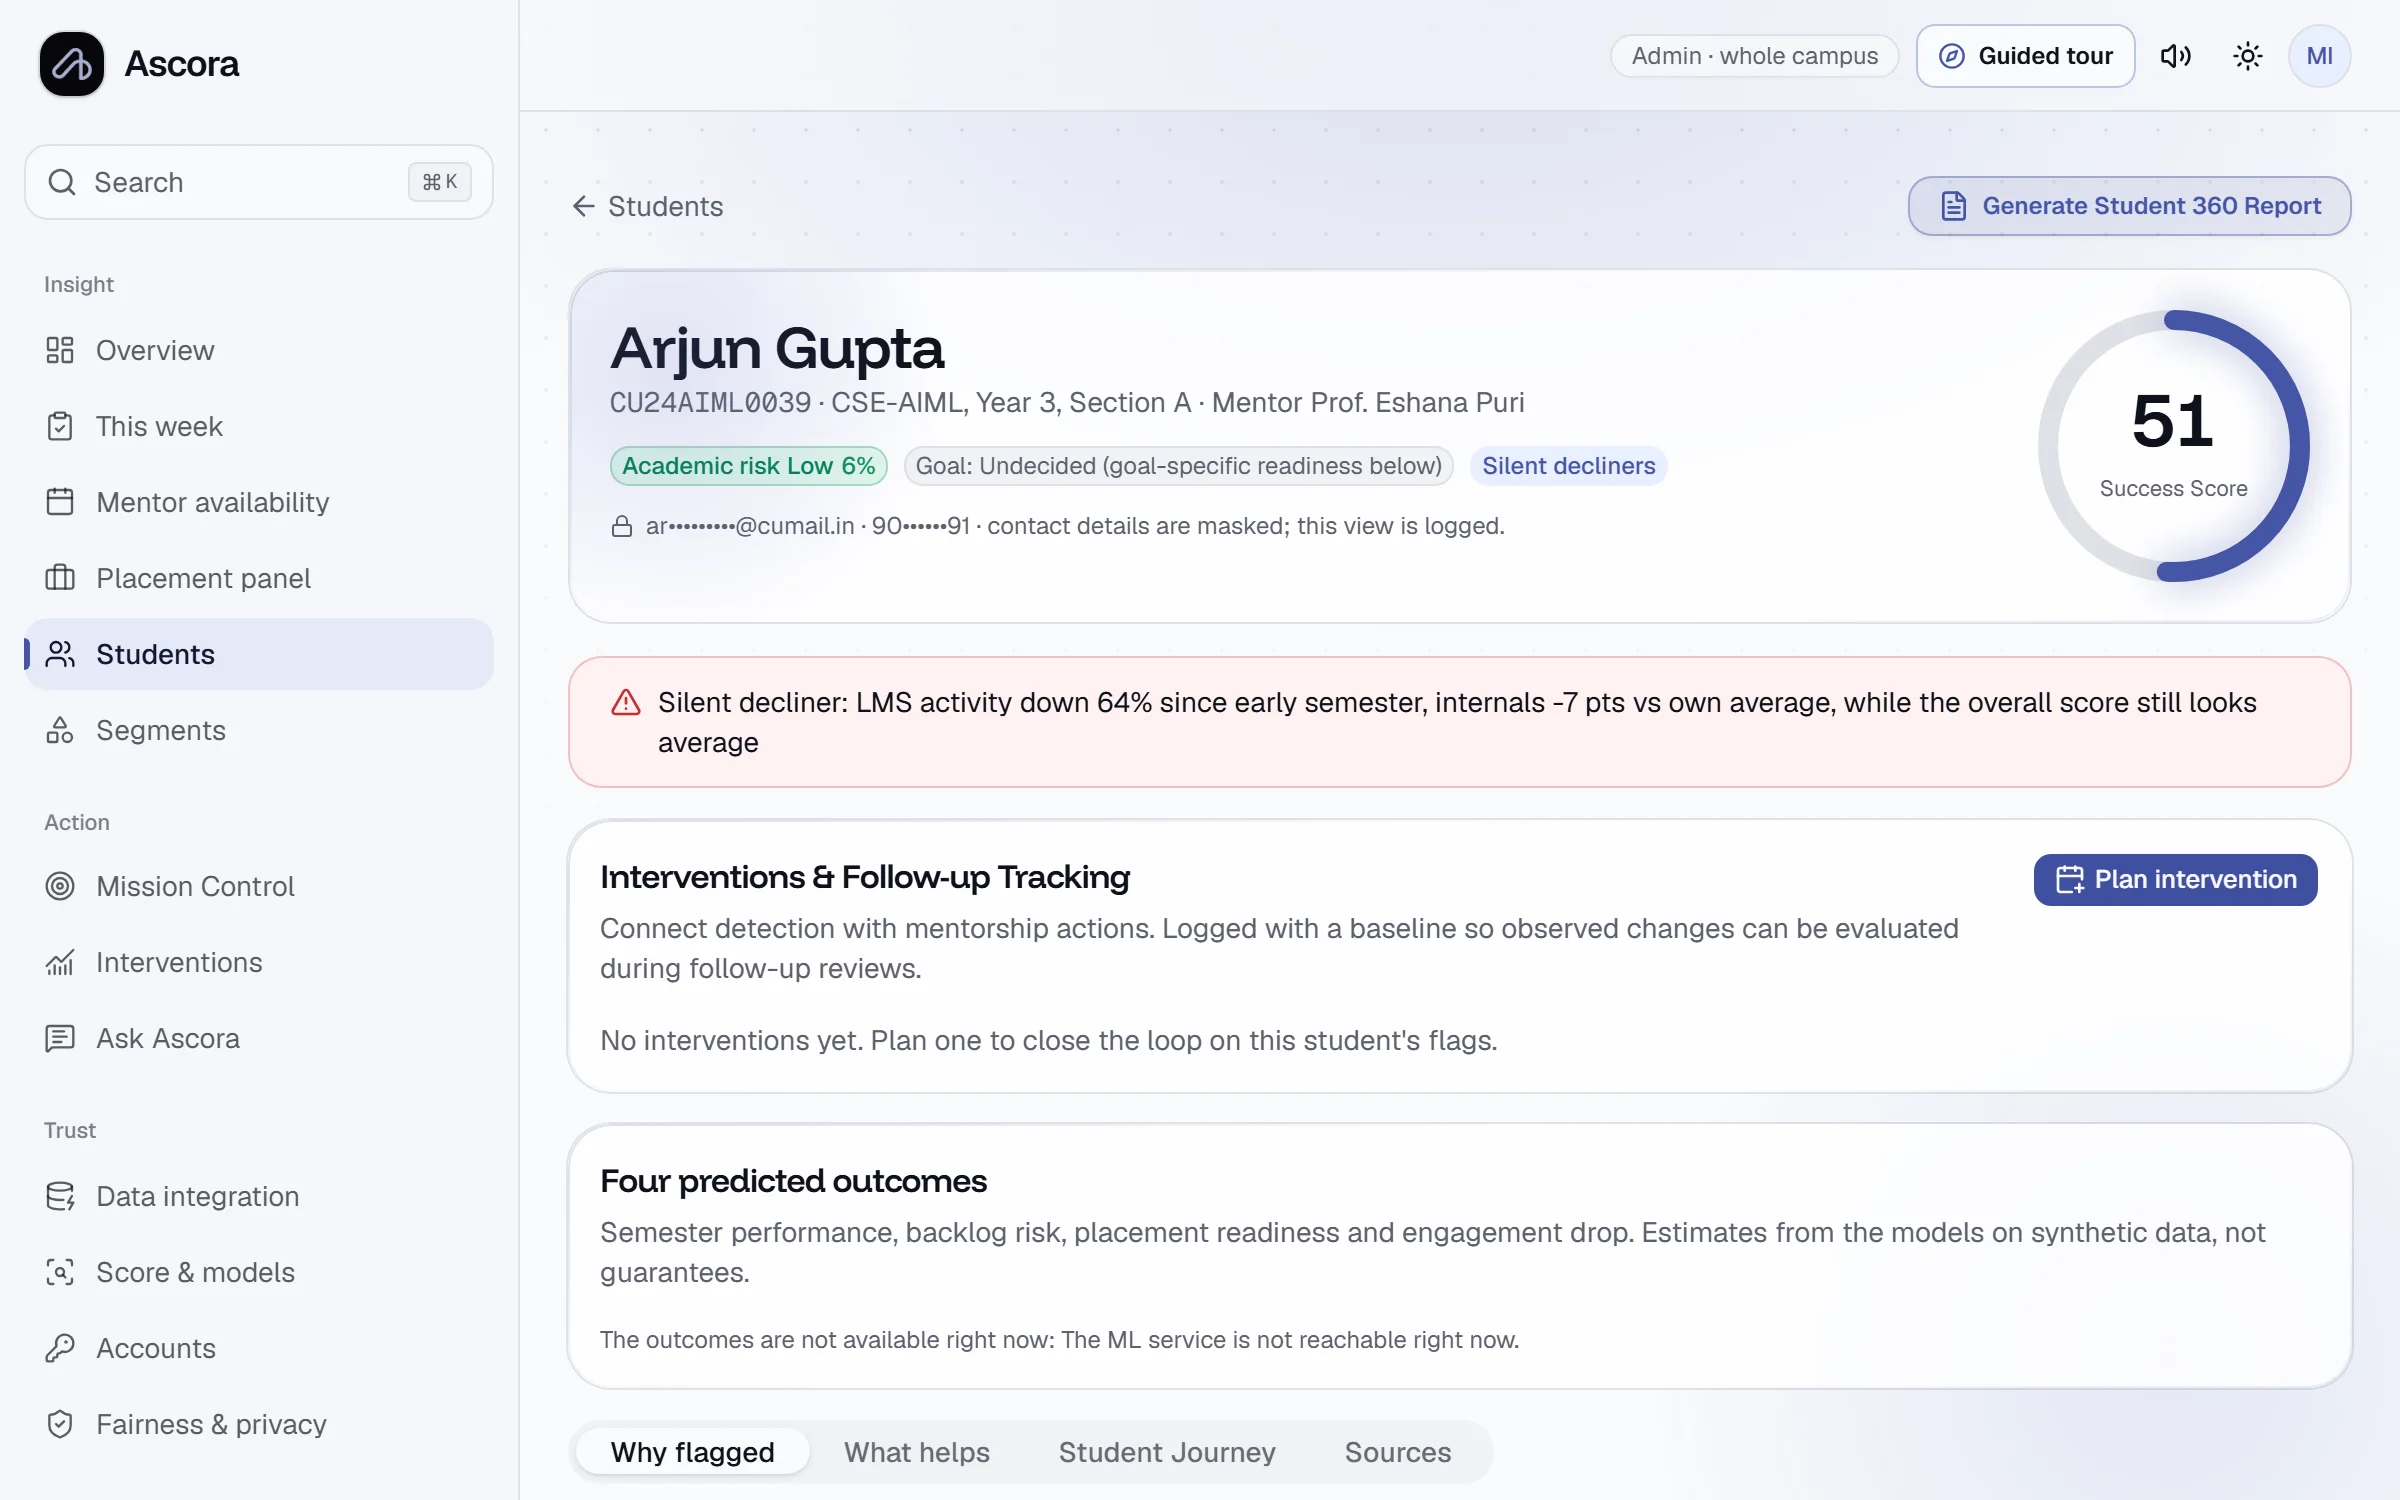
Task: Open Data integration page
Action: [259, 1196]
